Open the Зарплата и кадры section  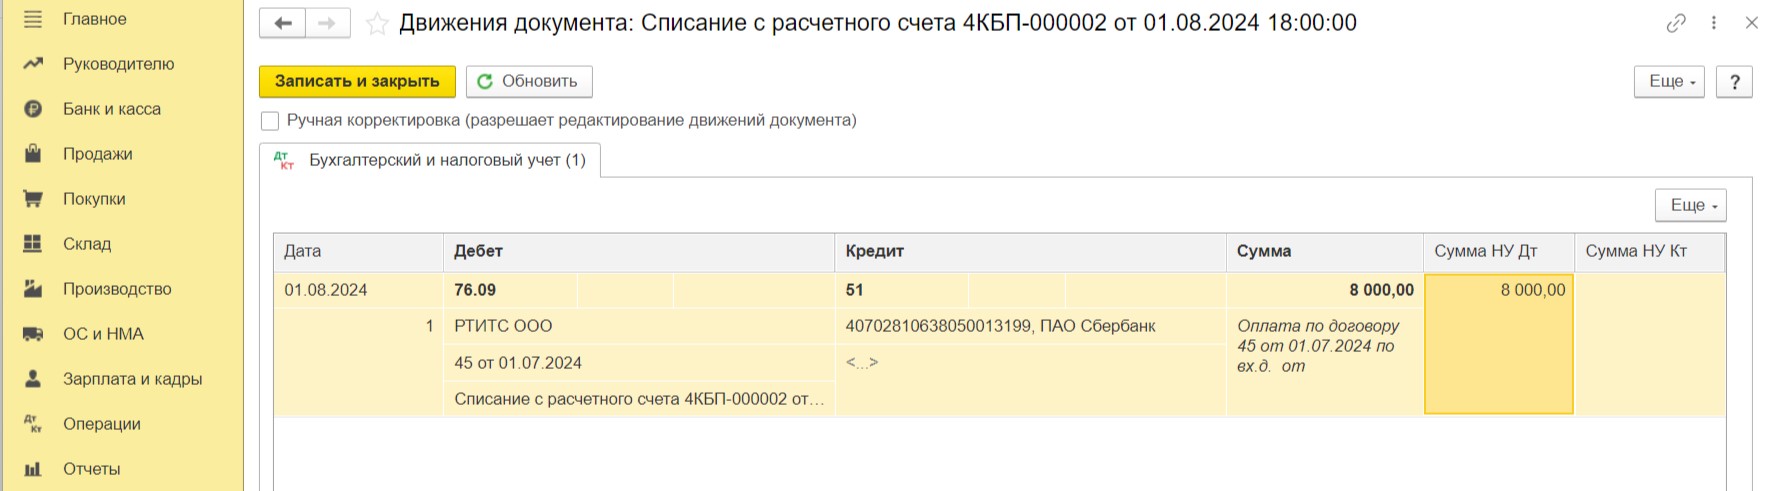point(132,379)
